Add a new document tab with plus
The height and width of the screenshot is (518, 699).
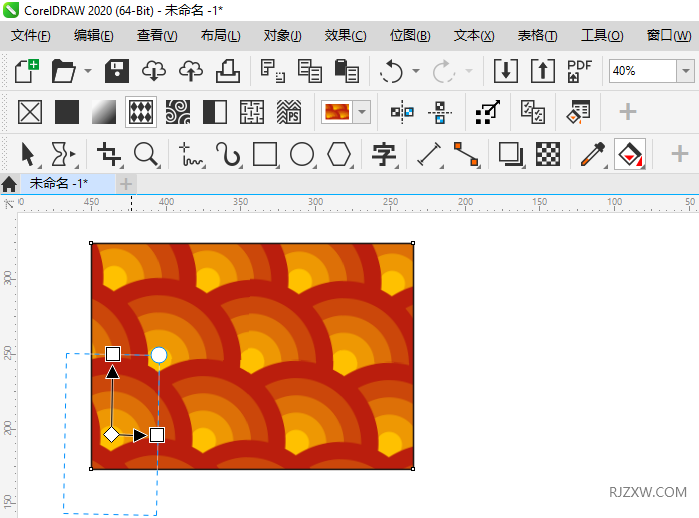point(126,183)
